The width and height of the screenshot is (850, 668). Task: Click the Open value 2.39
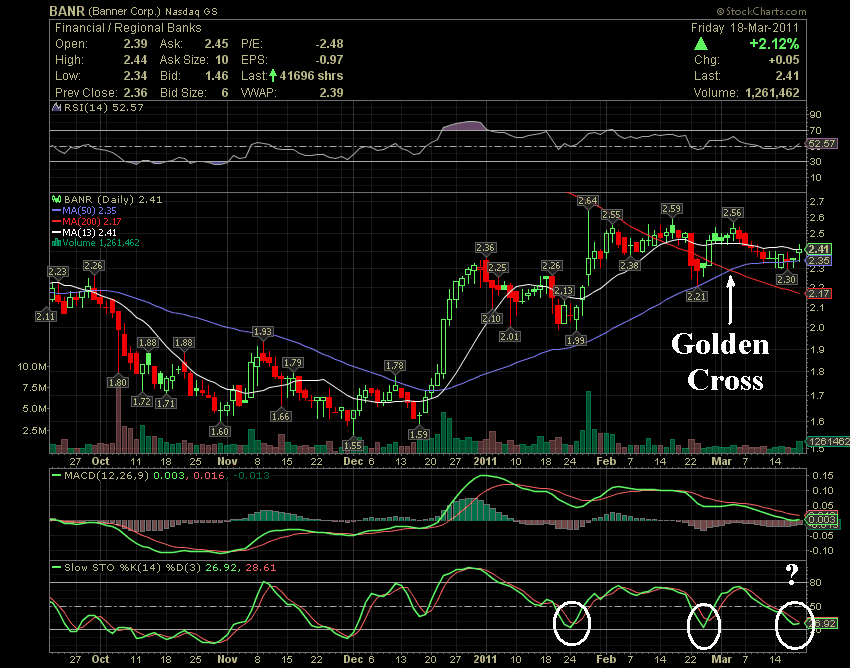(135, 44)
